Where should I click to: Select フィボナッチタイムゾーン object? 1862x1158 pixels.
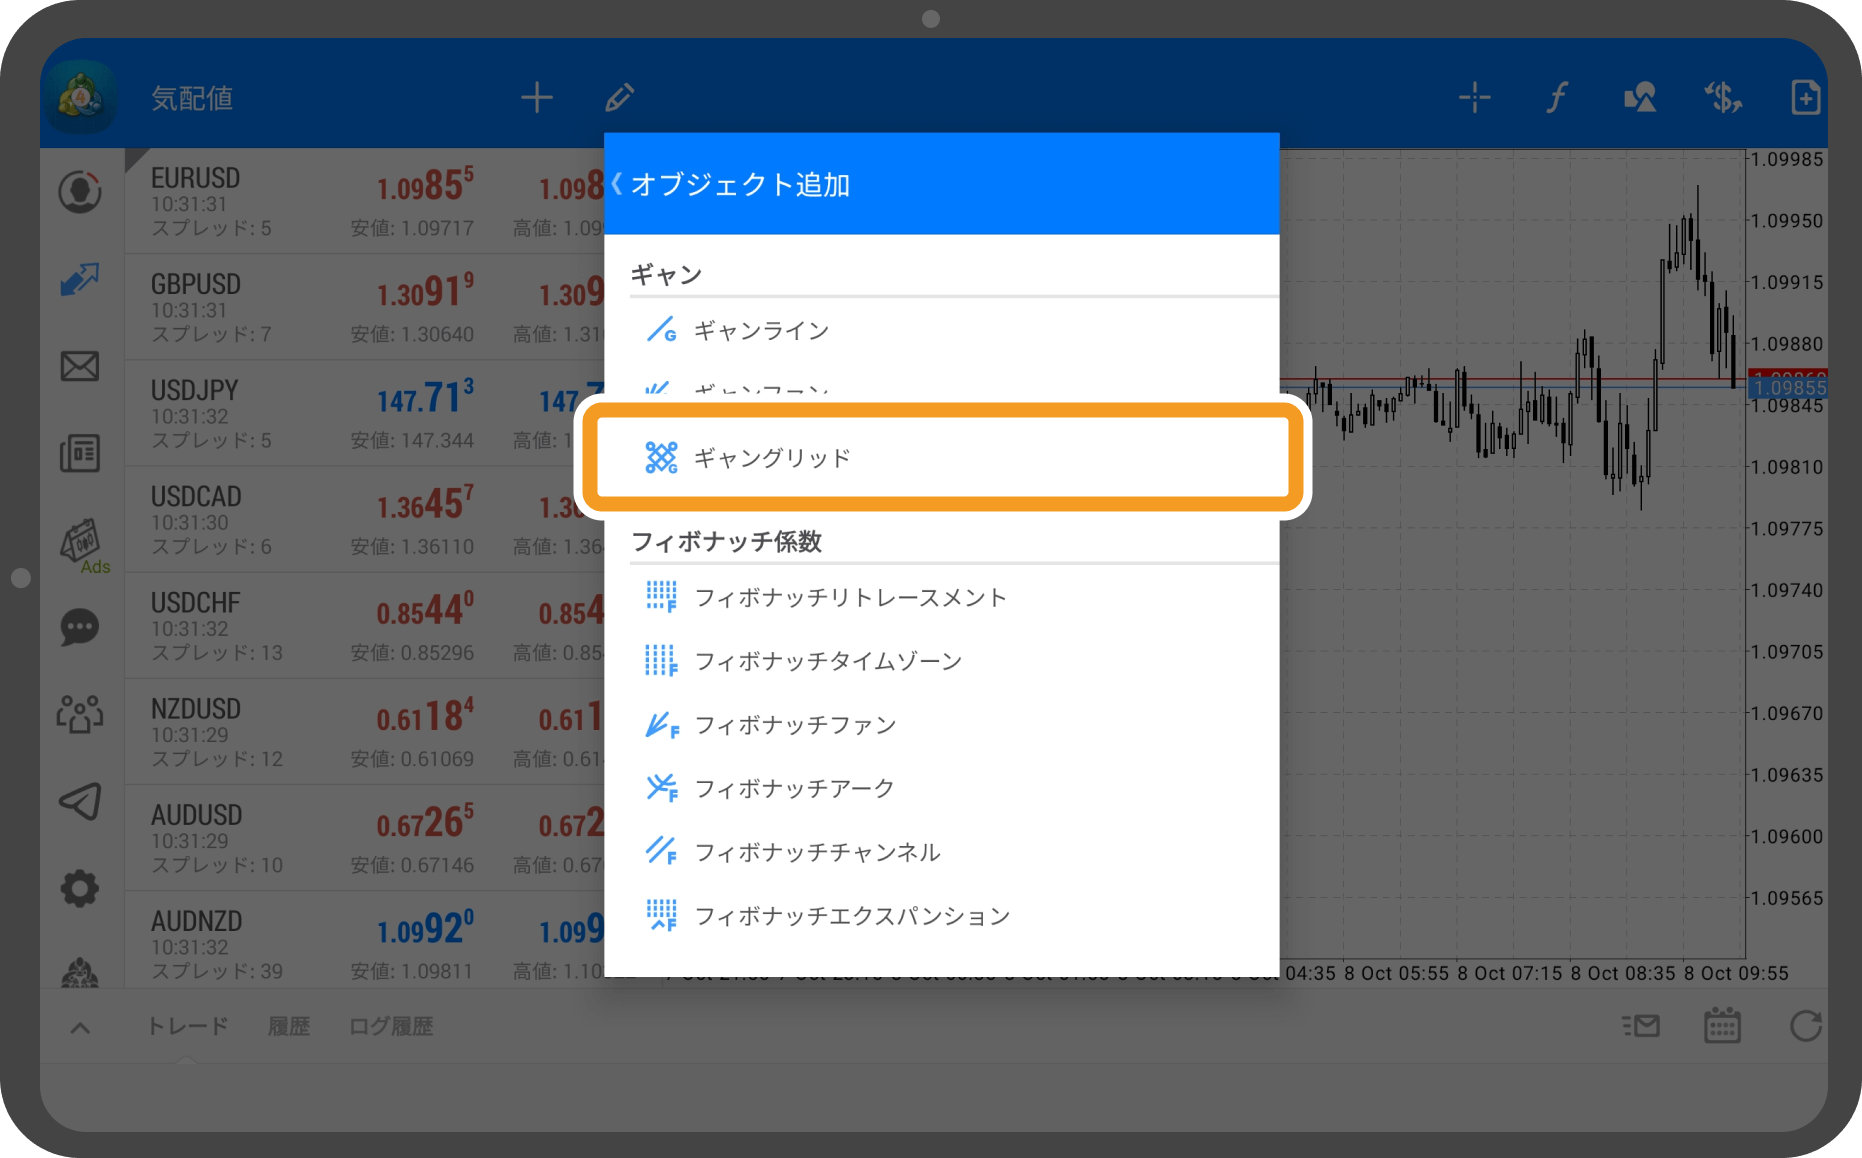pyautogui.click(x=828, y=661)
